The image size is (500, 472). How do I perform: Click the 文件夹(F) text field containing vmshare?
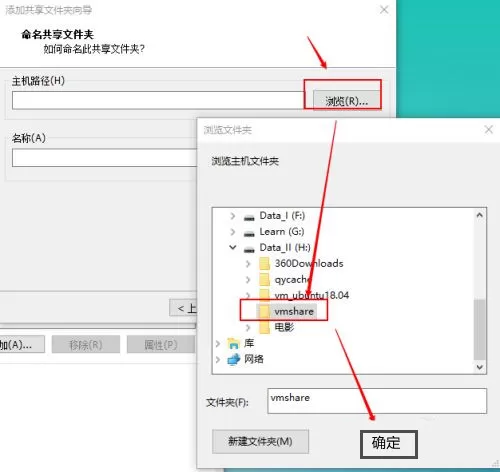coord(377,401)
